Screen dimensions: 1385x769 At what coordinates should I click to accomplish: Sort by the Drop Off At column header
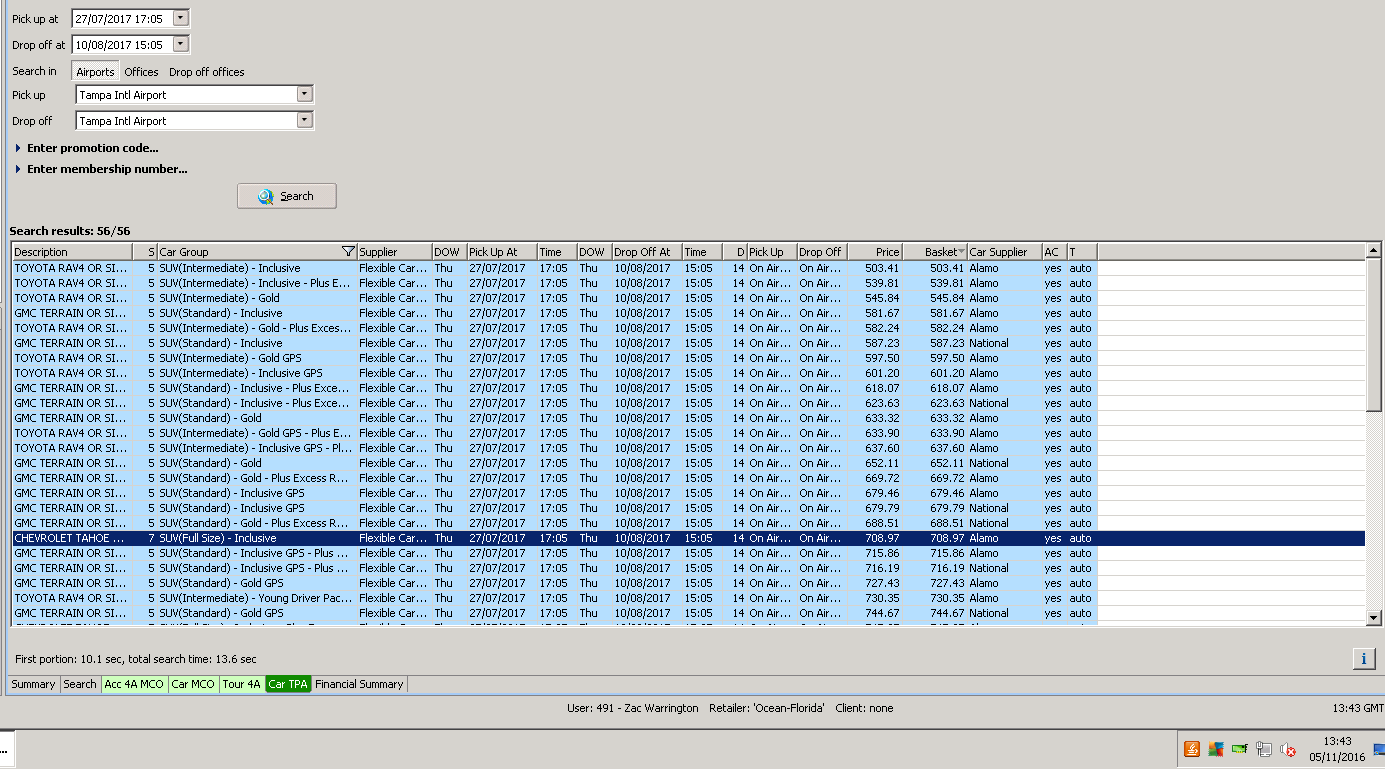coord(647,252)
